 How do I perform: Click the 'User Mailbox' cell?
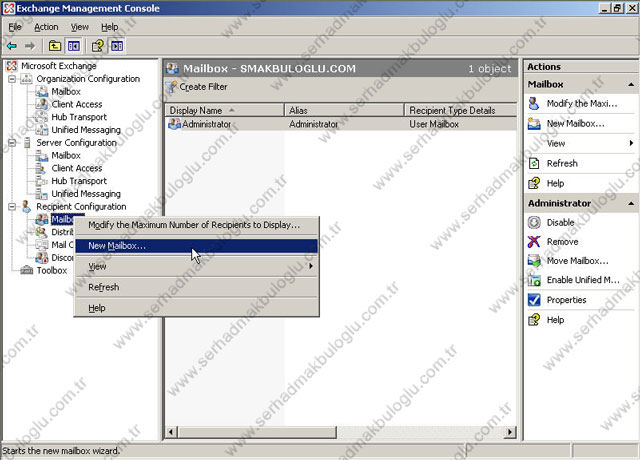tap(434, 124)
